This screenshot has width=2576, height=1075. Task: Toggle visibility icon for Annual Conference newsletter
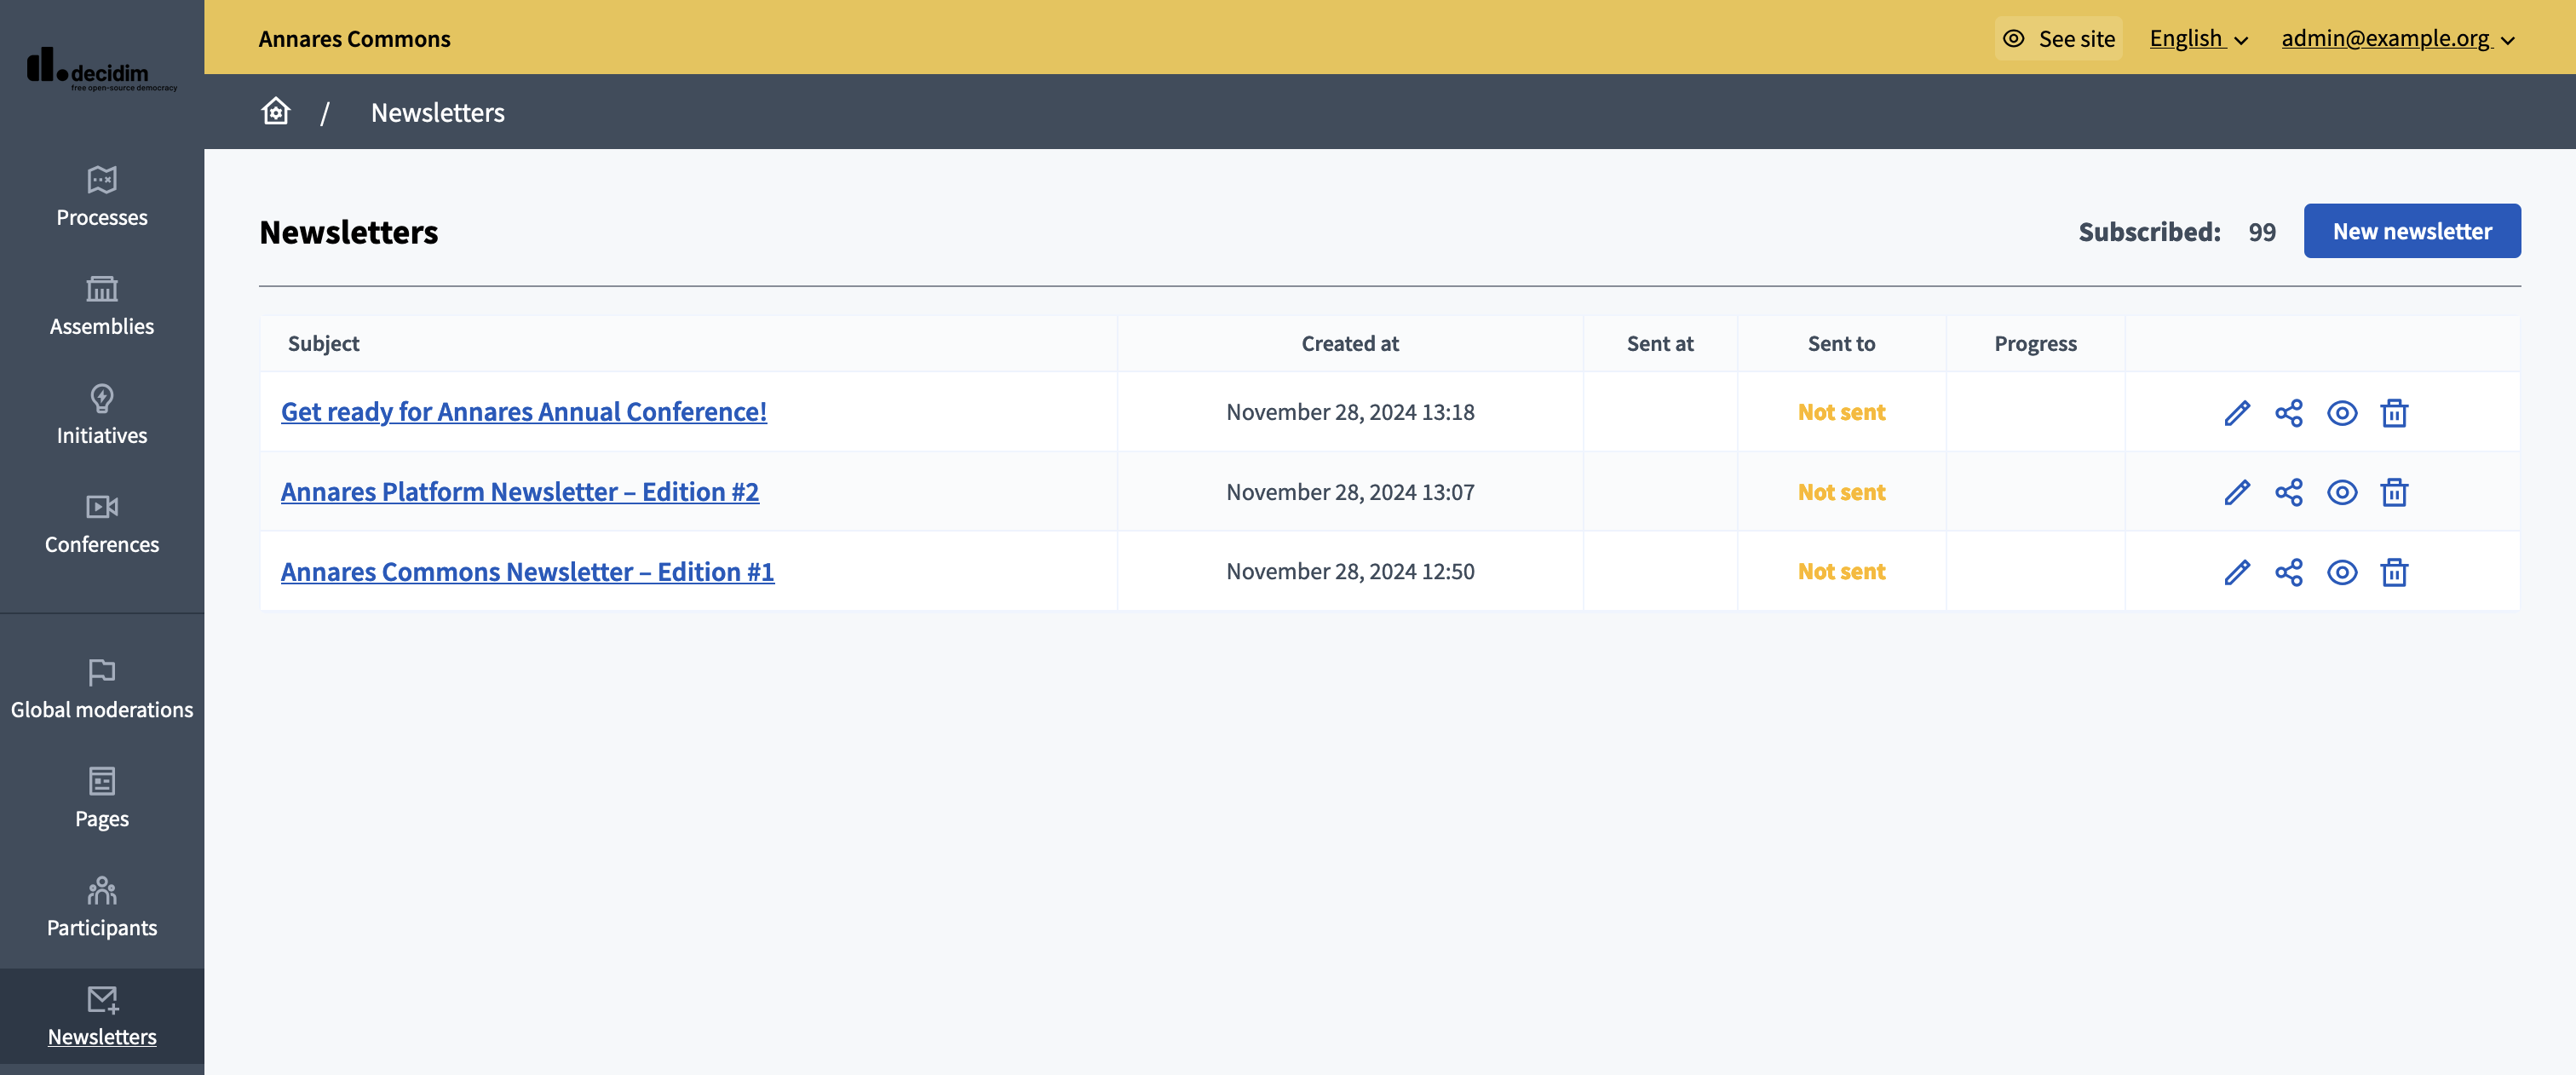[x=2341, y=411]
